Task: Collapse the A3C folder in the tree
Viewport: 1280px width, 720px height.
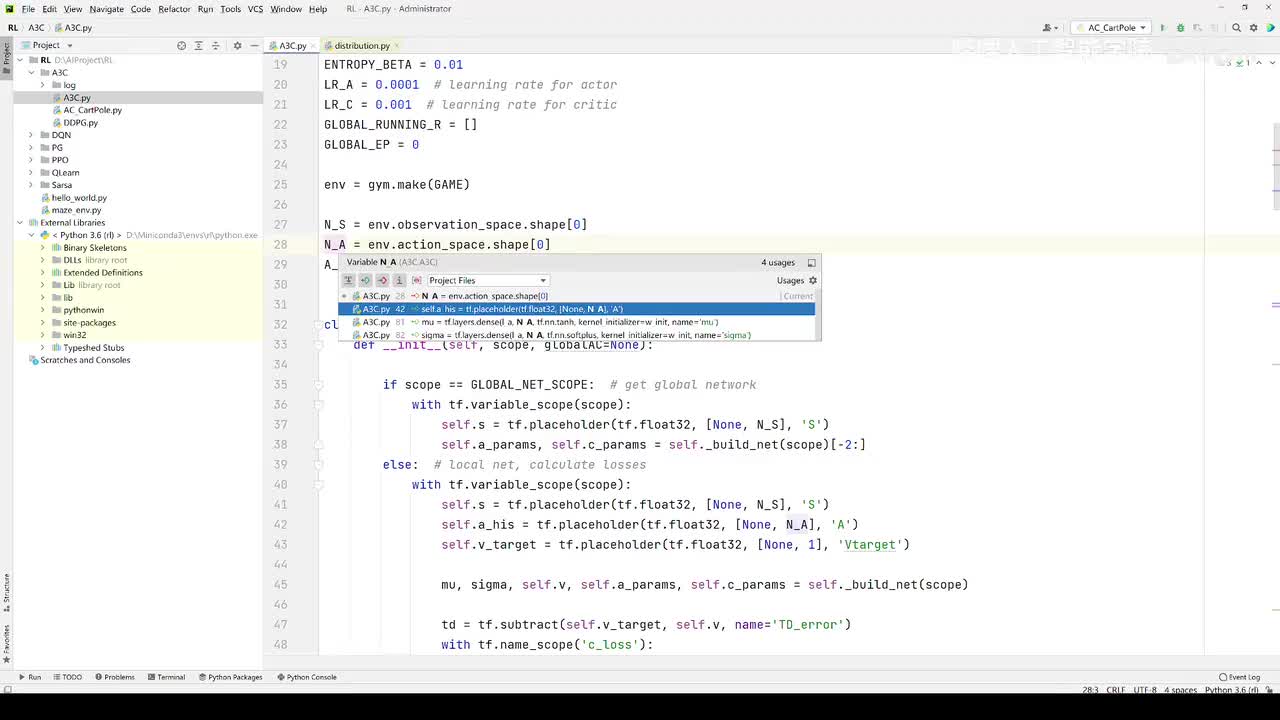Action: pos(31,72)
